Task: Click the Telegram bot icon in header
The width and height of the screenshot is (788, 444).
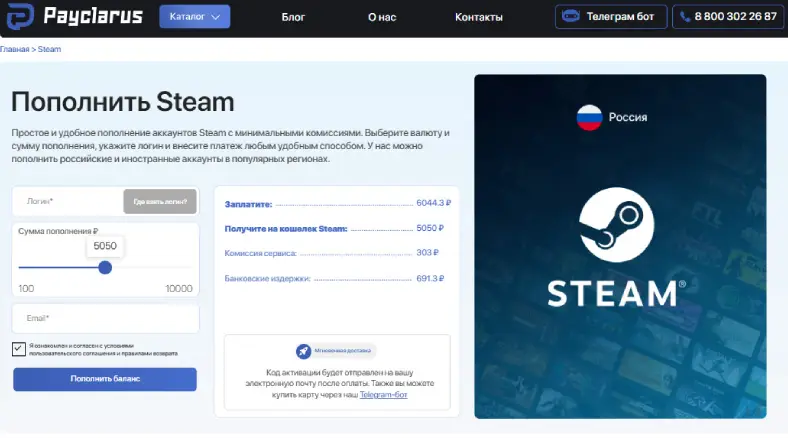Action: (x=571, y=17)
